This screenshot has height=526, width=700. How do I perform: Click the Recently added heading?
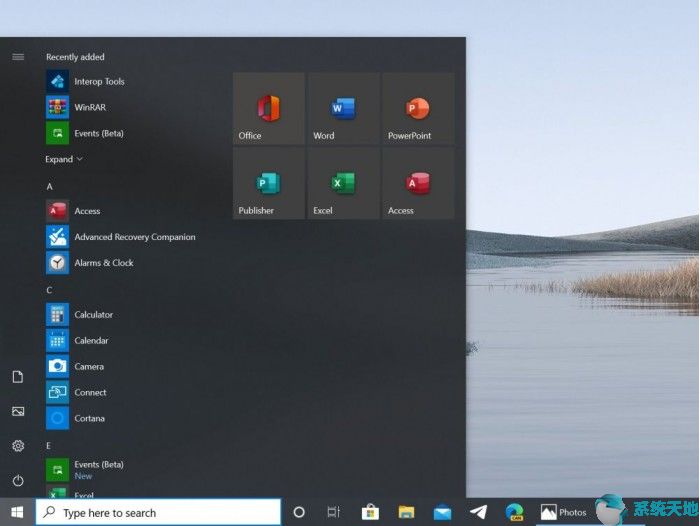pyautogui.click(x=75, y=57)
